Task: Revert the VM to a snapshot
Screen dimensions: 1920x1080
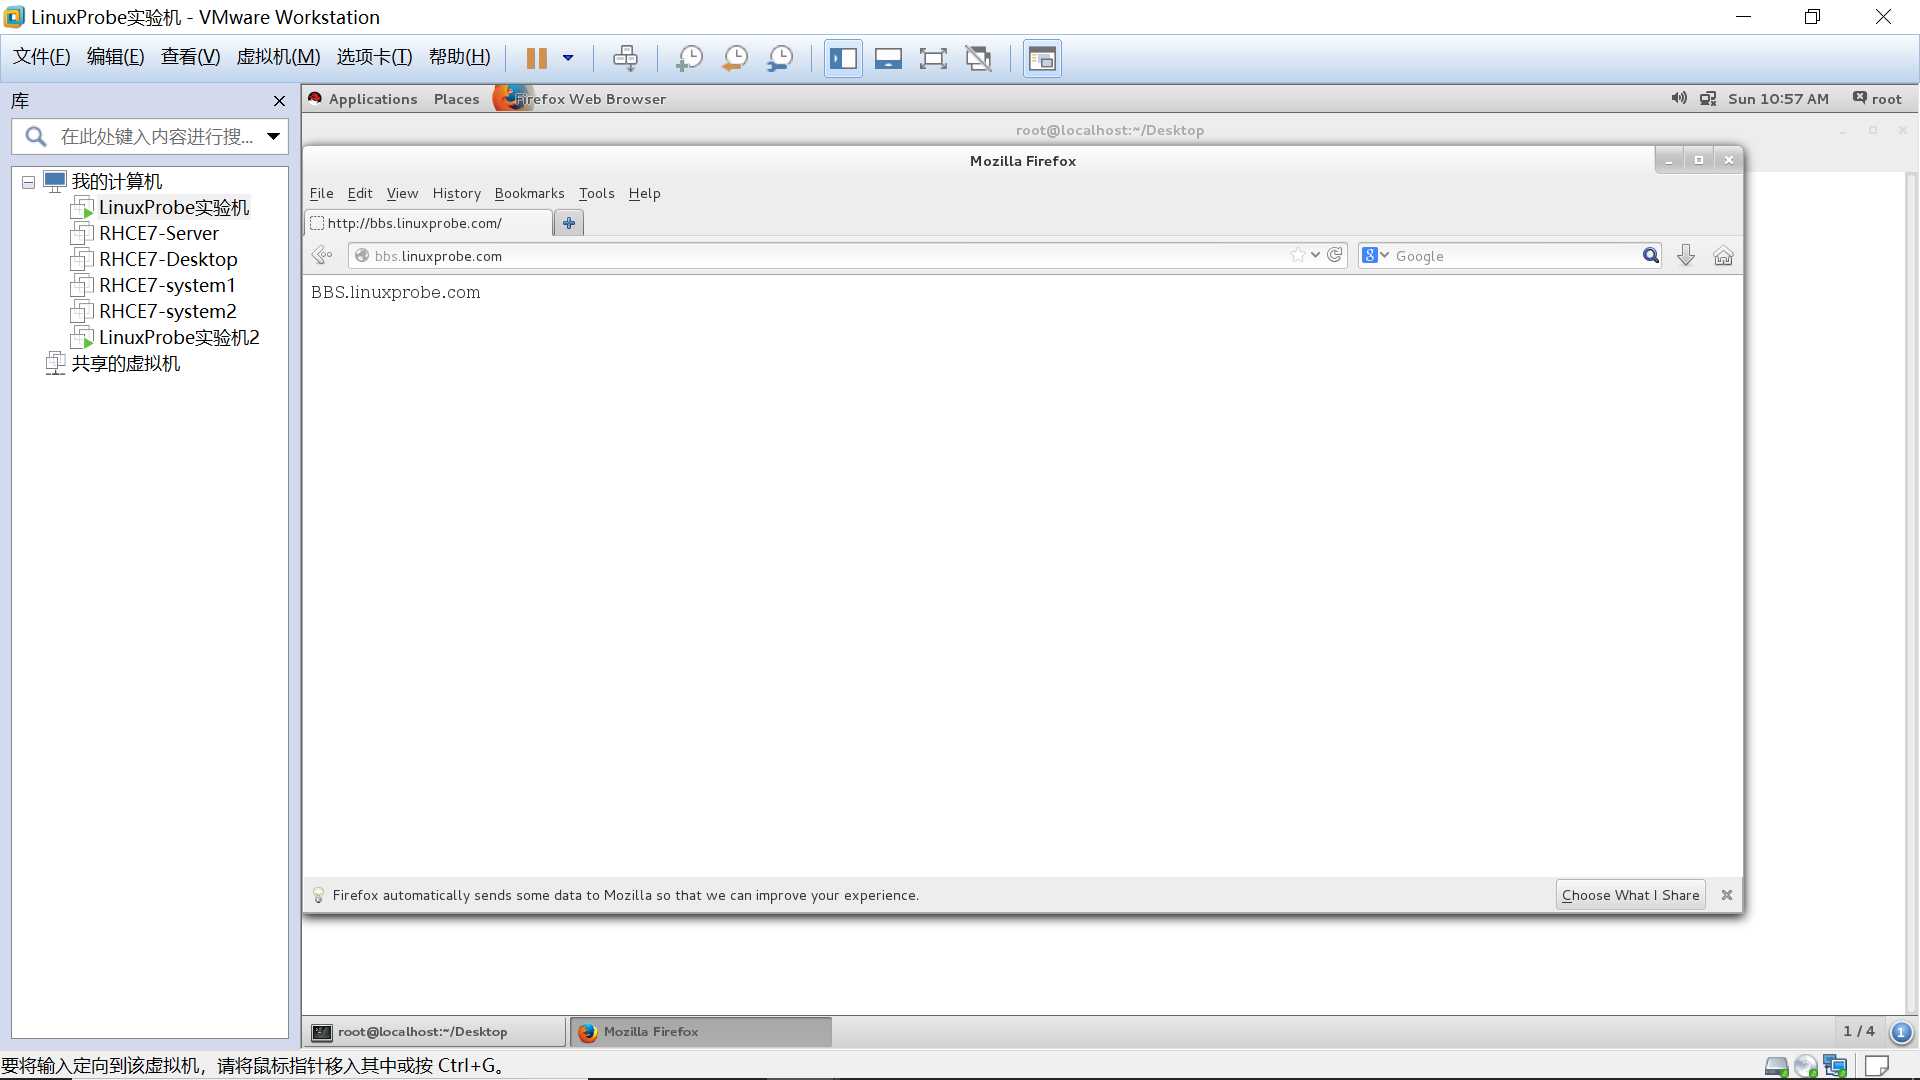Action: coord(735,58)
